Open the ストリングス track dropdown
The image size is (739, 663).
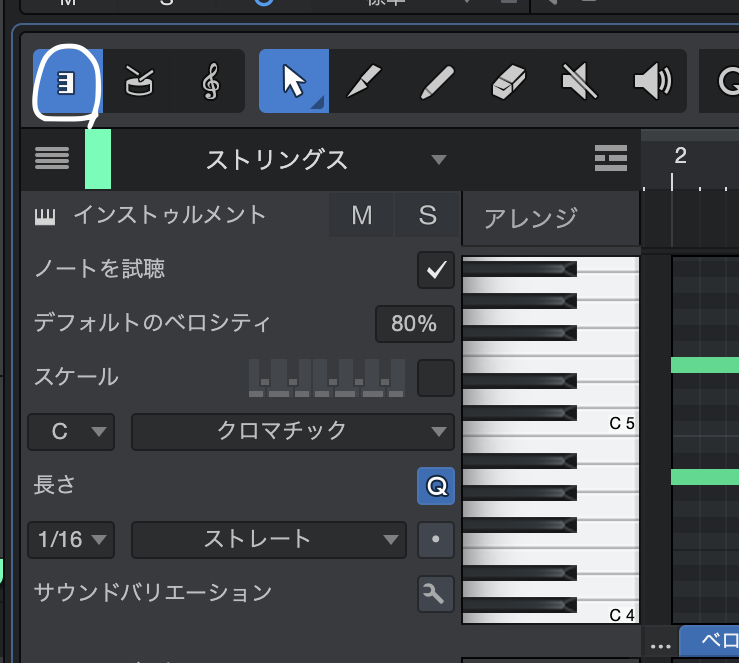437,160
